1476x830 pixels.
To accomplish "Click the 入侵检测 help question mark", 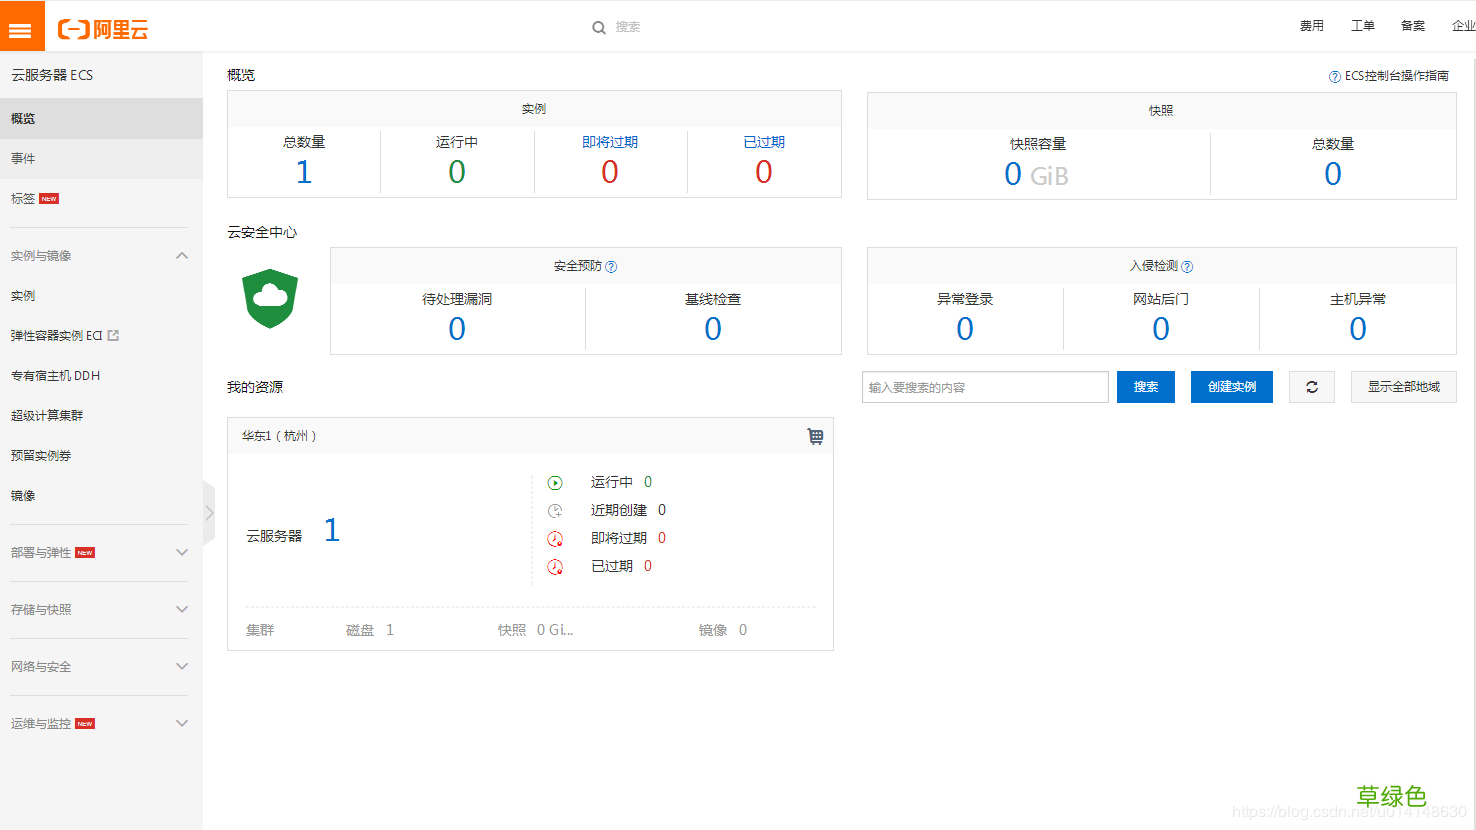I will (1186, 266).
